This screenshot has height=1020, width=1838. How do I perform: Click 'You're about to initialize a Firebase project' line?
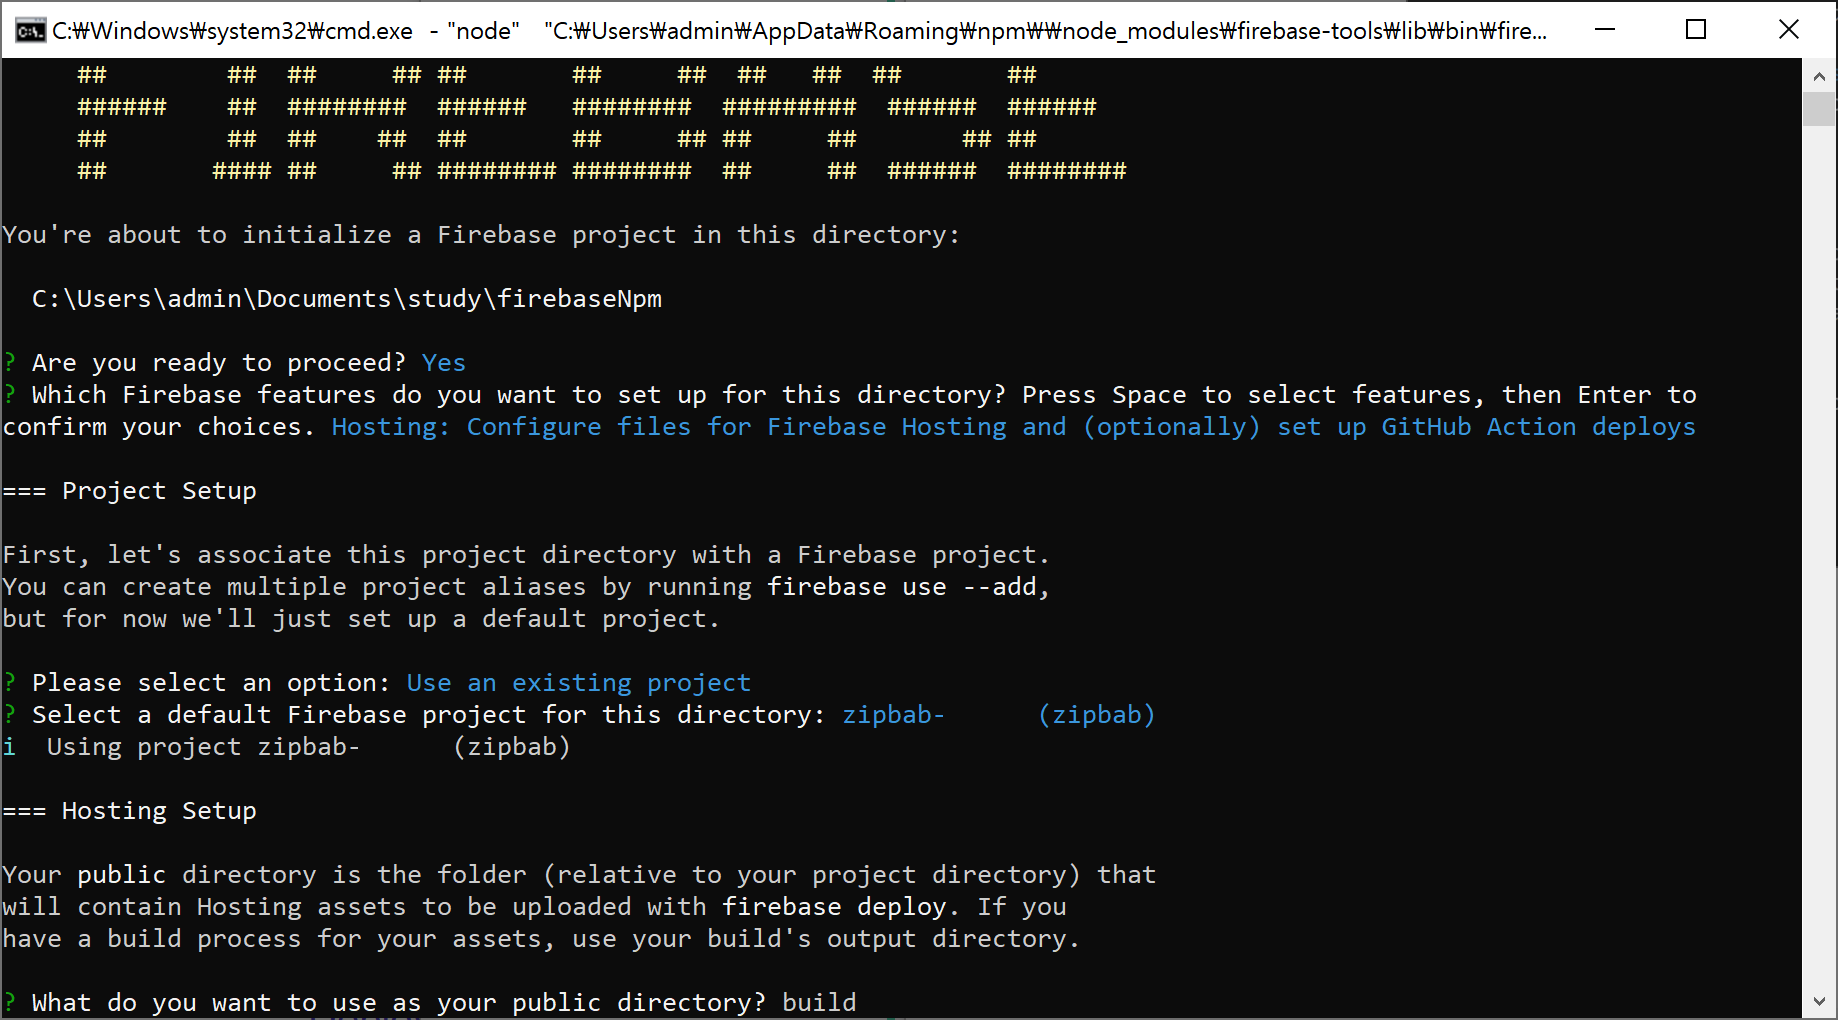click(482, 235)
